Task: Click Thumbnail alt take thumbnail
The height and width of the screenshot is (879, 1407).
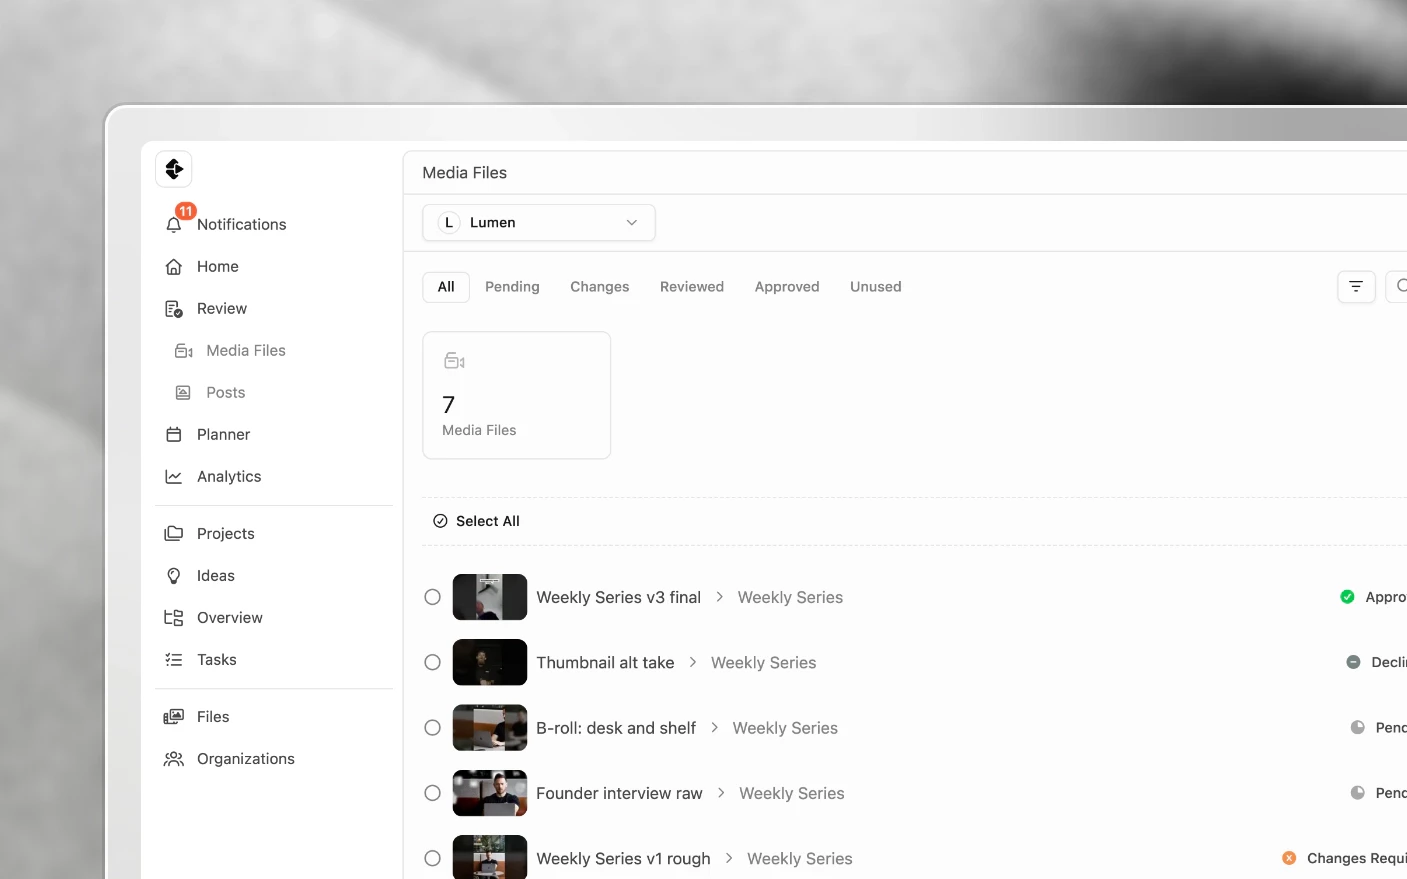Action: point(490,662)
